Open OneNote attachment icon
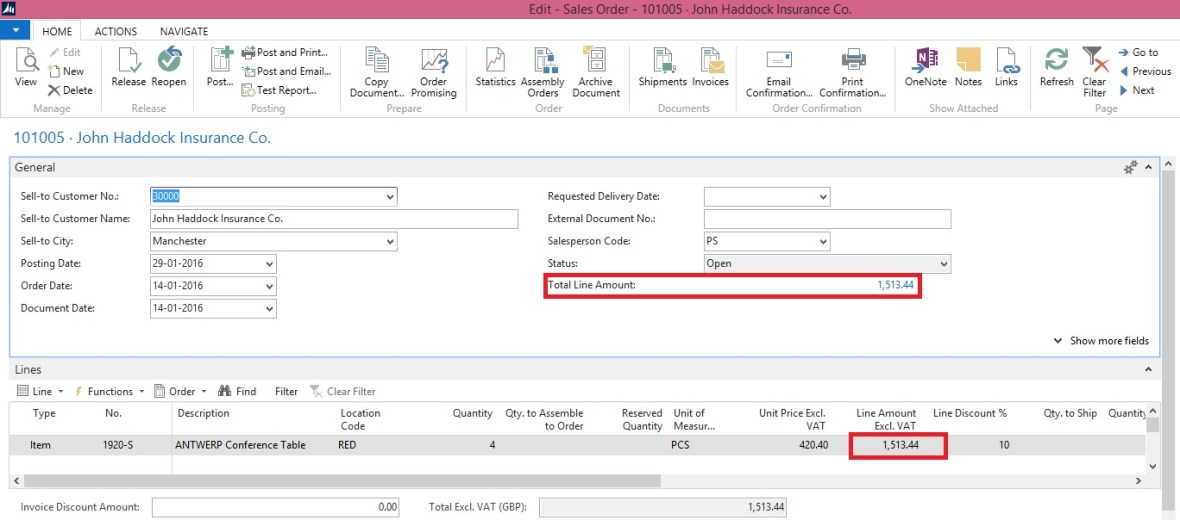The image size is (1180, 520). (x=925, y=62)
